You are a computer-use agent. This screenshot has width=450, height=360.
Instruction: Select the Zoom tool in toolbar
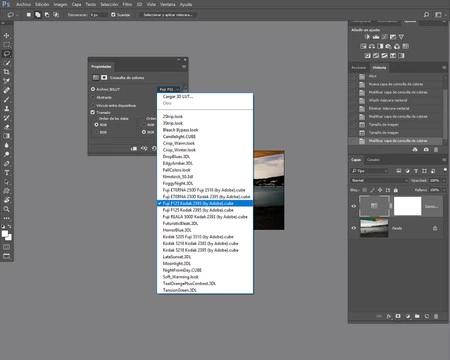click(6, 209)
